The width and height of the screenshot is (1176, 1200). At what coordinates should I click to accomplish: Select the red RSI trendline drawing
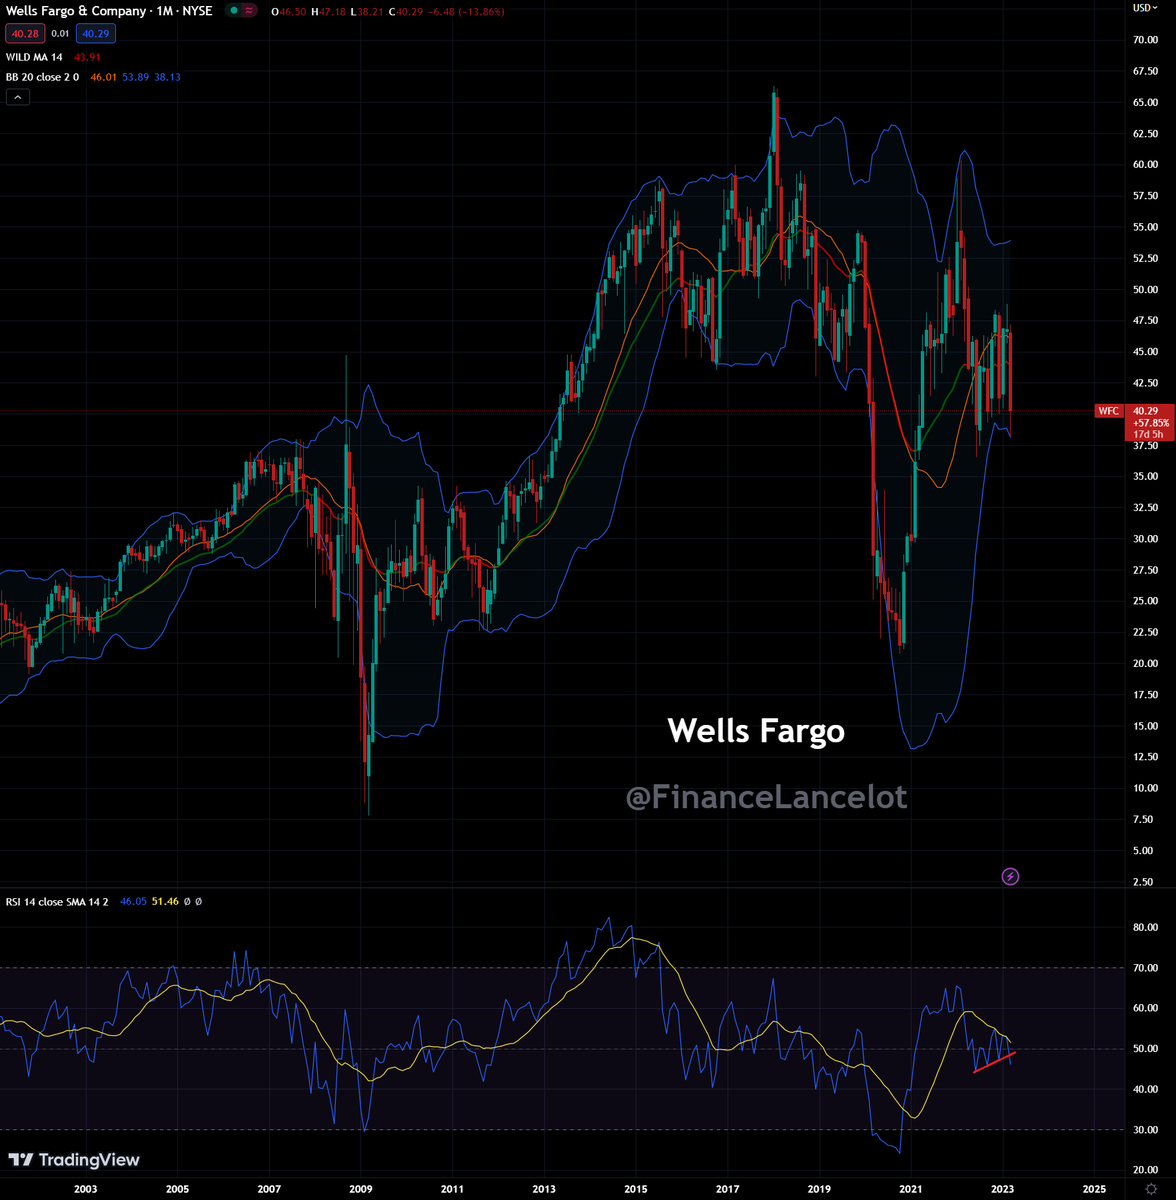pos(995,1062)
